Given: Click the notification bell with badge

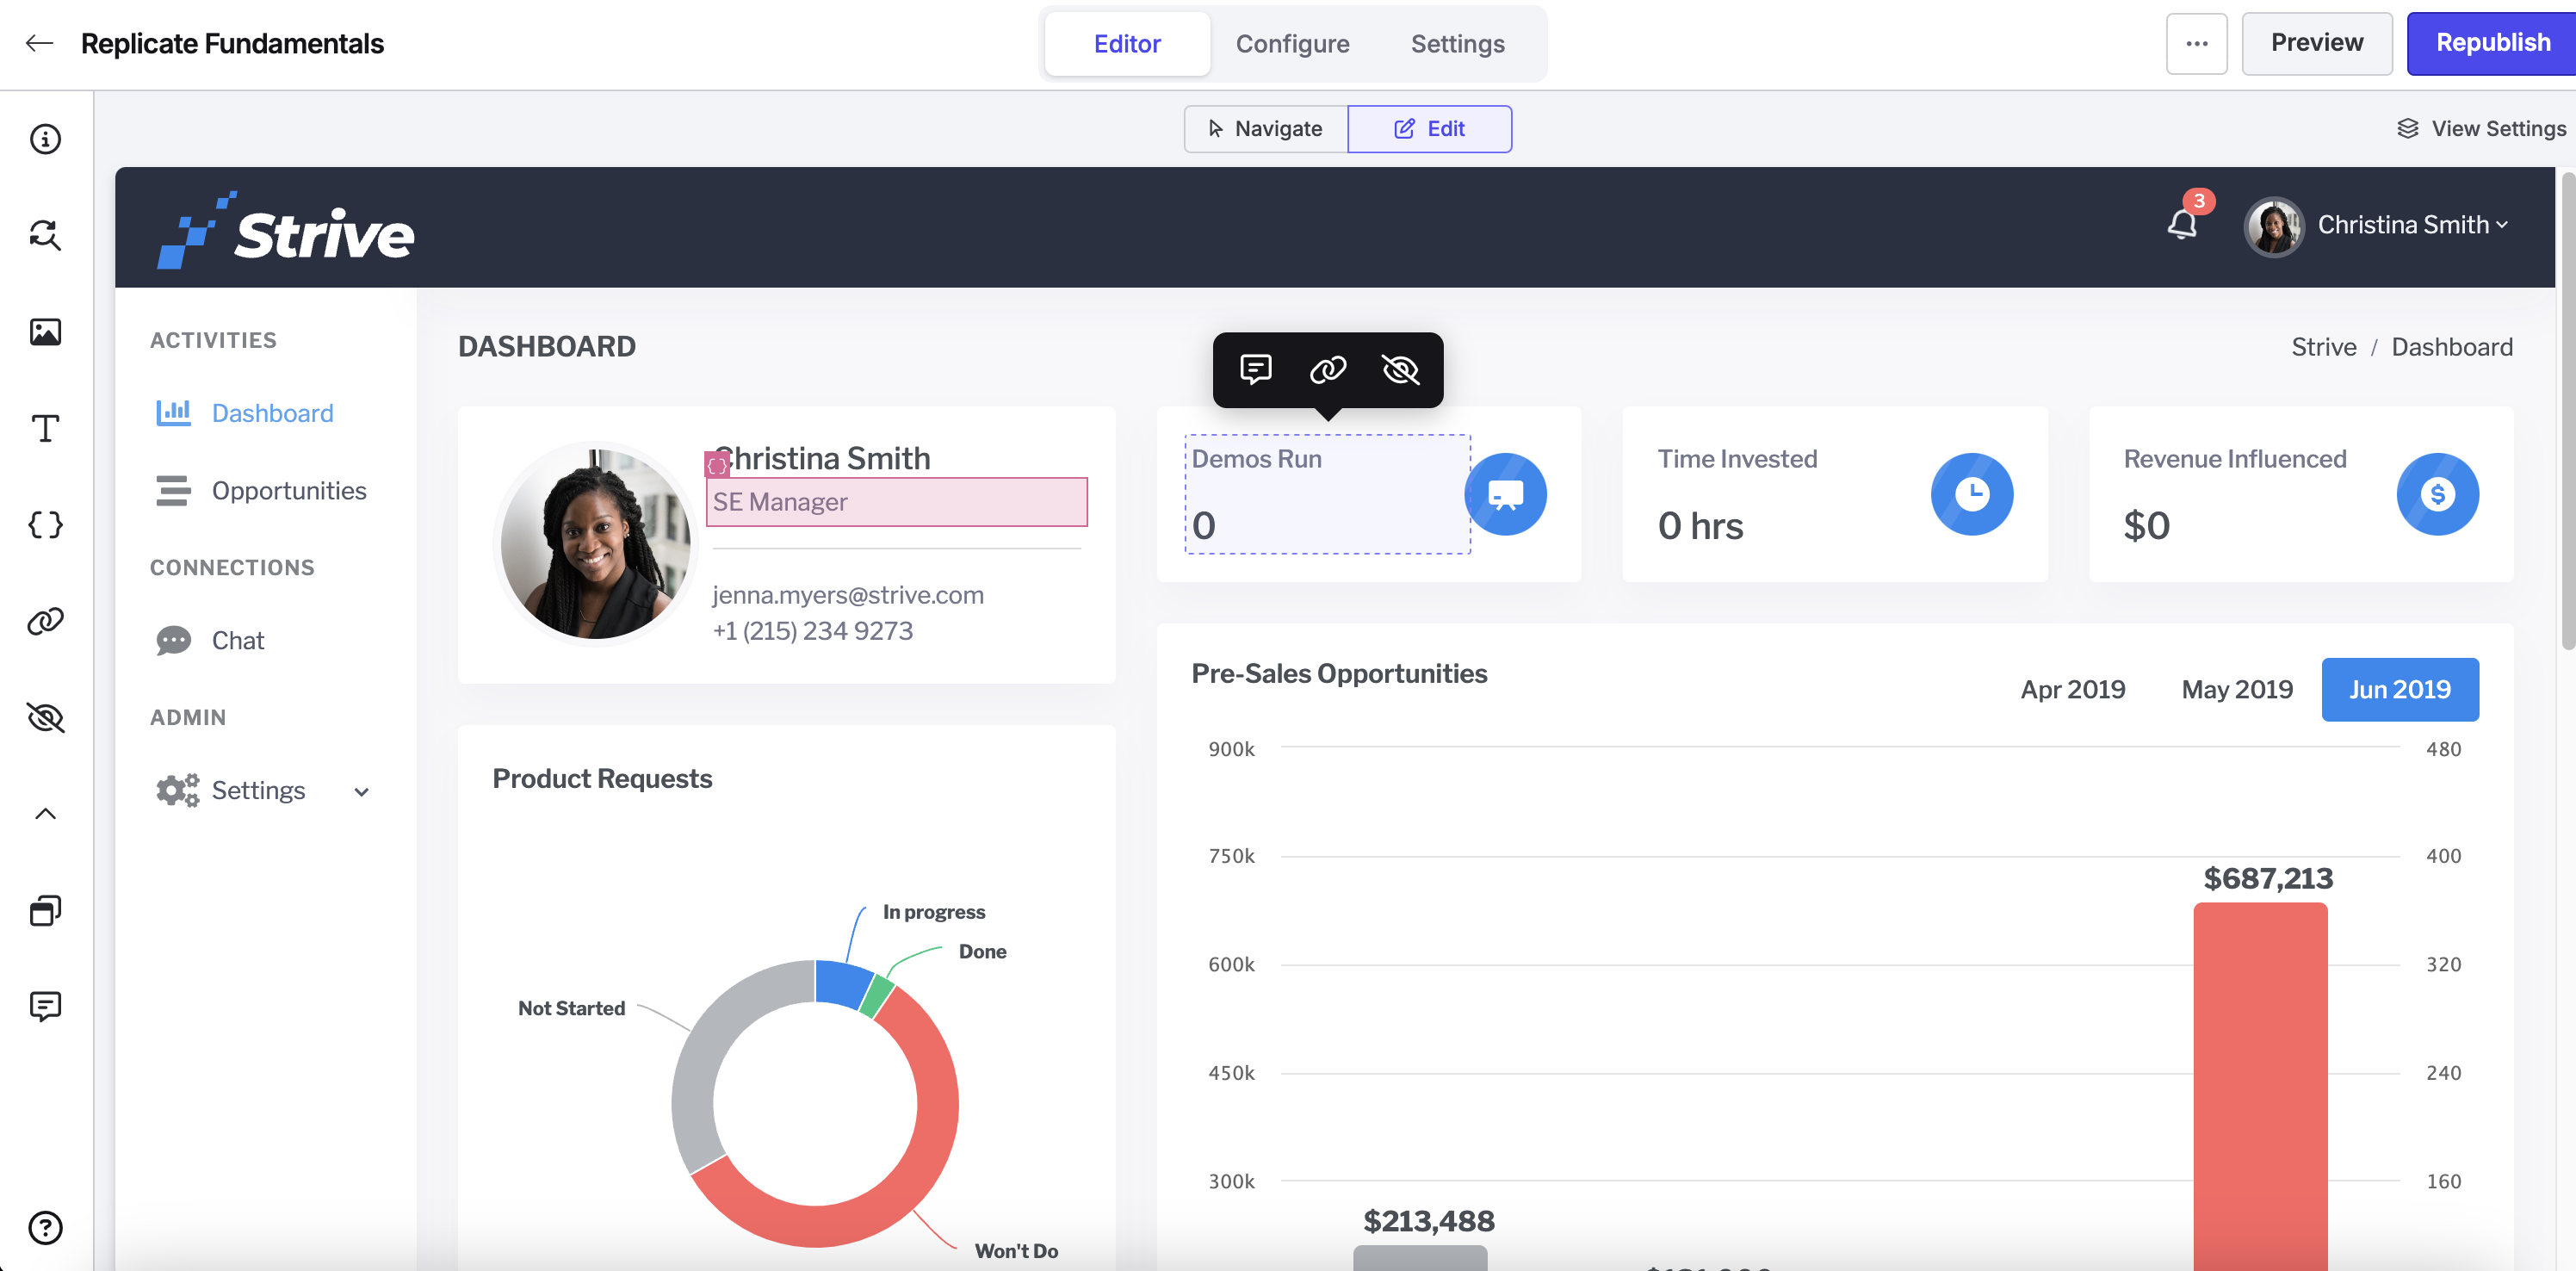Looking at the screenshot, I should (x=2183, y=223).
